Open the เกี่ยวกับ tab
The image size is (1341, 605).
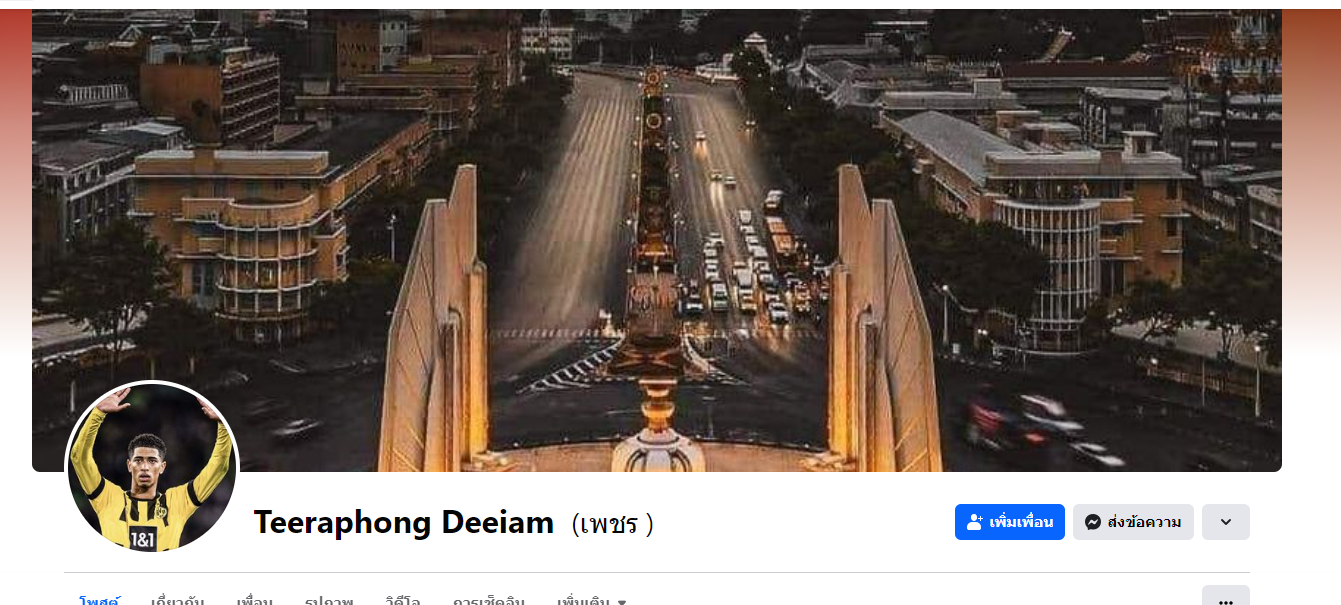(x=177, y=600)
